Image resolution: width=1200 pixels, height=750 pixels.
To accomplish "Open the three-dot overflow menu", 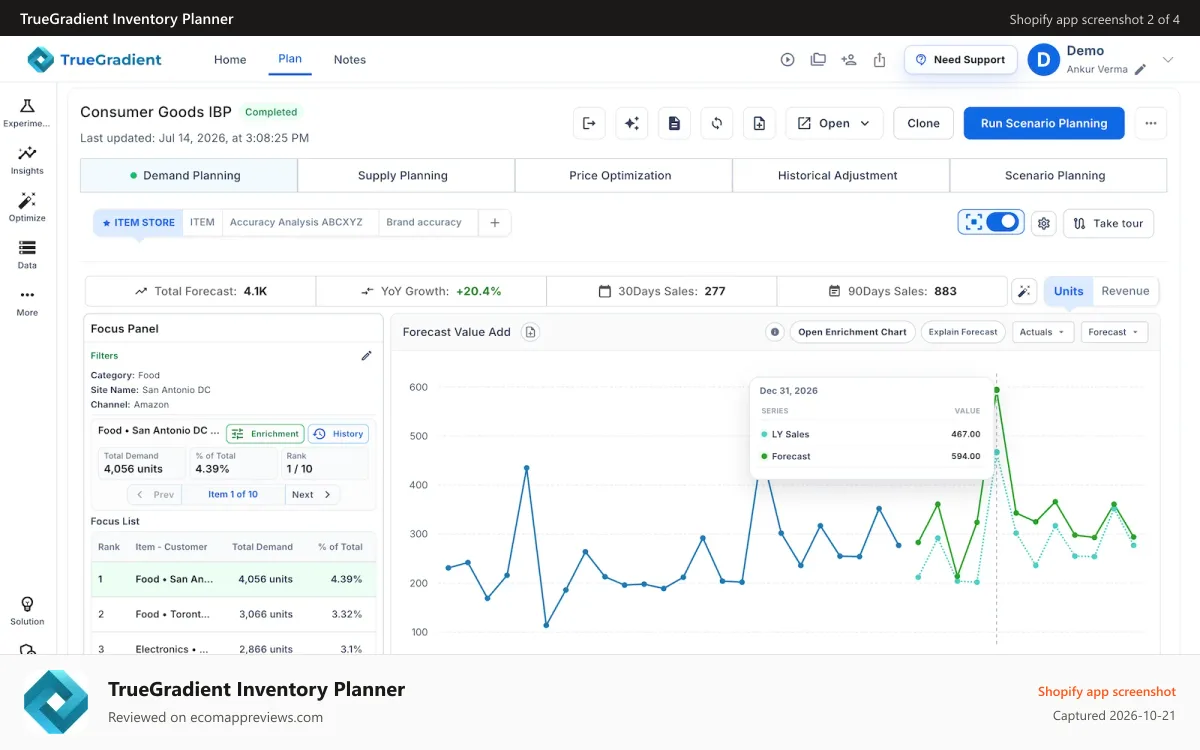I will (x=1151, y=123).
